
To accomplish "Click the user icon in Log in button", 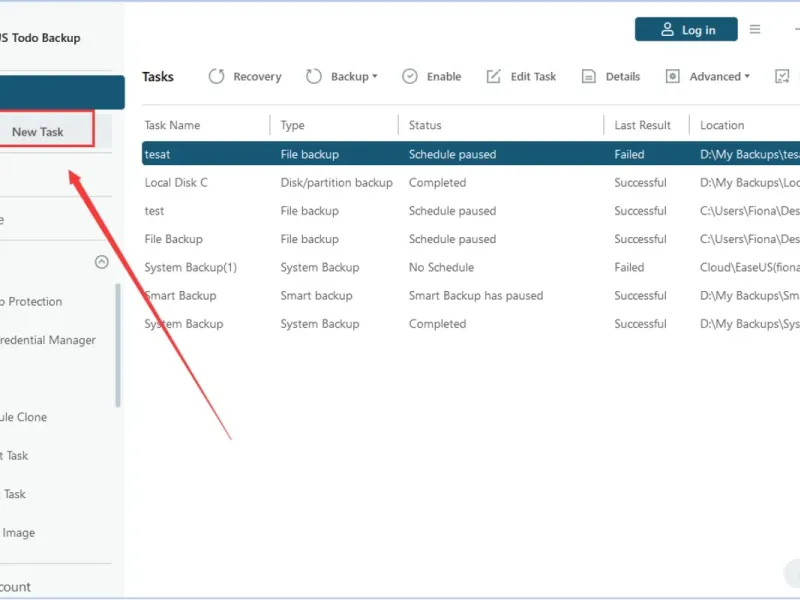I will coord(667,29).
